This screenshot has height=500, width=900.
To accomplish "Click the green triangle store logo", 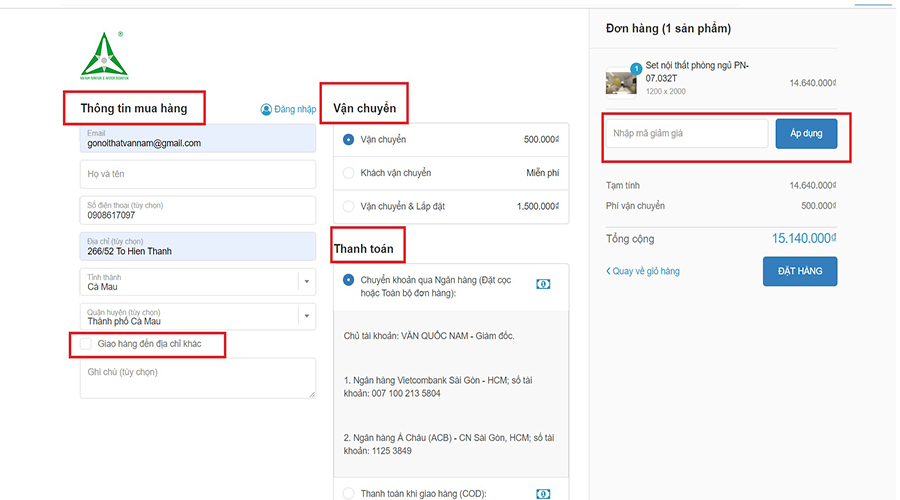I will [x=104, y=56].
